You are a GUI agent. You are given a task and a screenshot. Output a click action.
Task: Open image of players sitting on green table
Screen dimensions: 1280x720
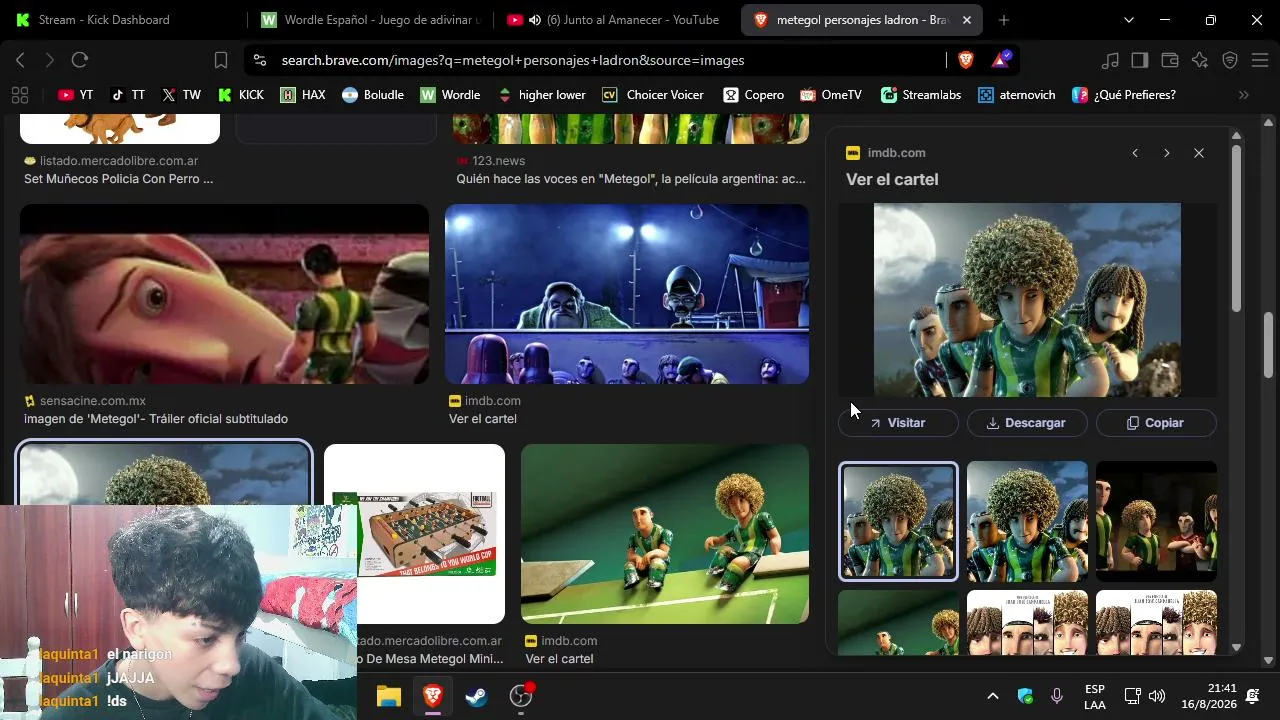tap(665, 534)
